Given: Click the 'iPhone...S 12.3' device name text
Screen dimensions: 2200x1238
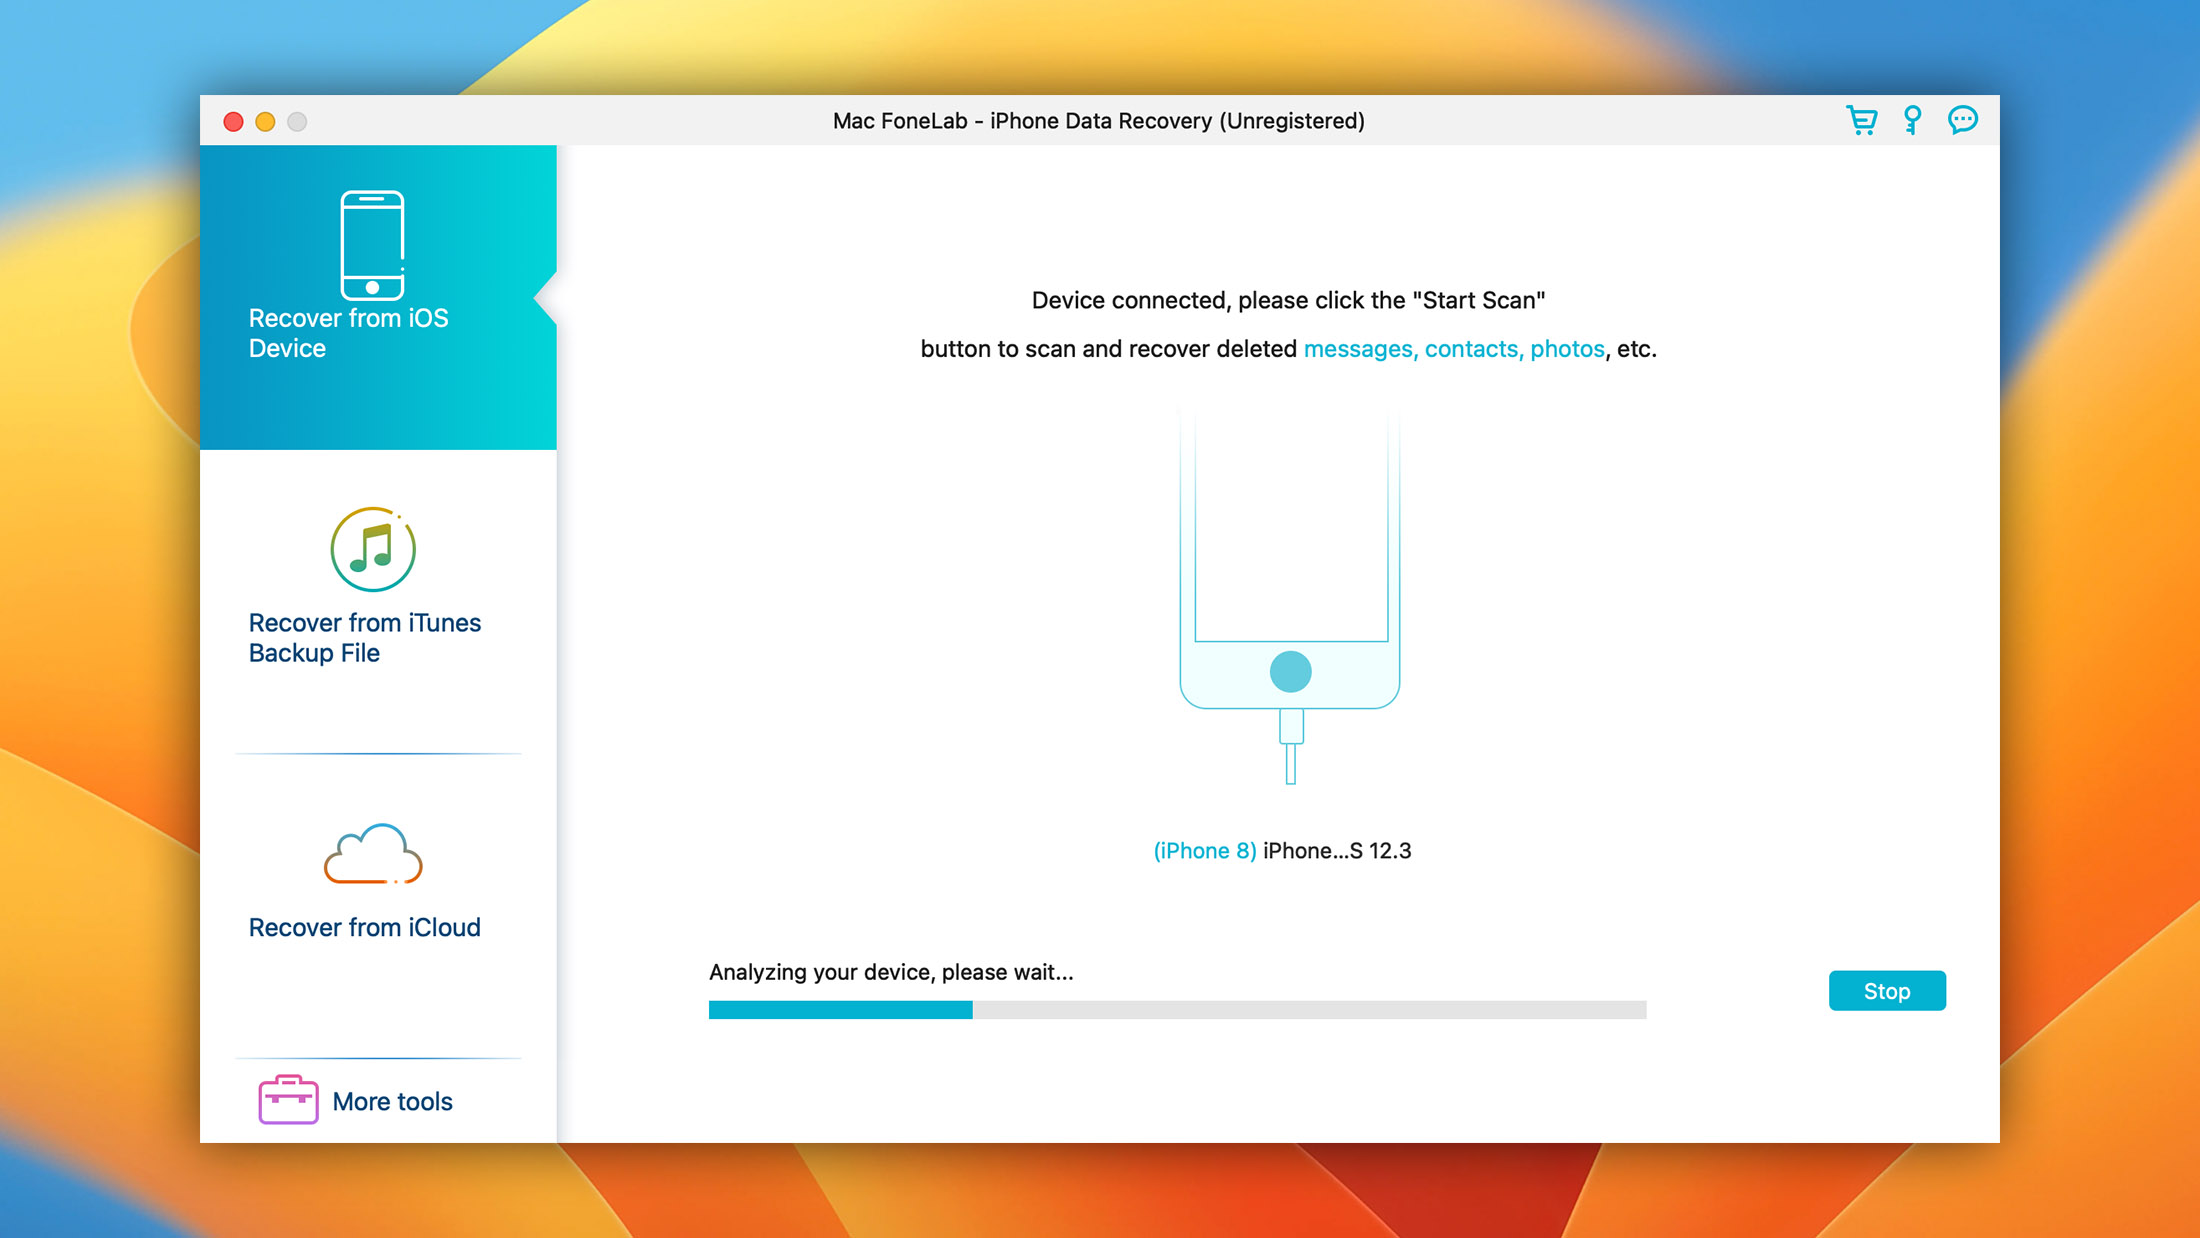Looking at the screenshot, I should [1337, 851].
